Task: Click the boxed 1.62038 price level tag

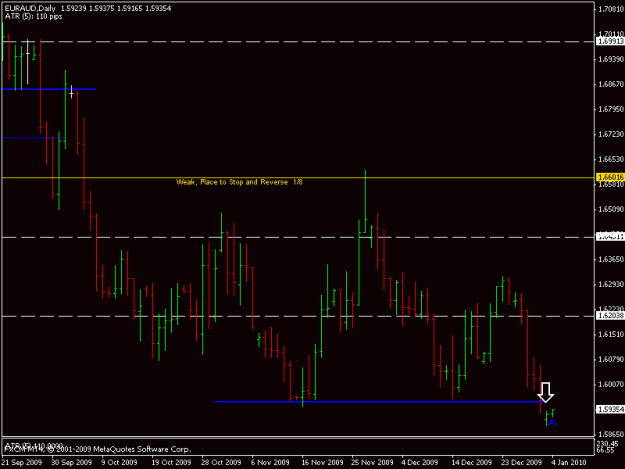Action: pyautogui.click(x=610, y=316)
